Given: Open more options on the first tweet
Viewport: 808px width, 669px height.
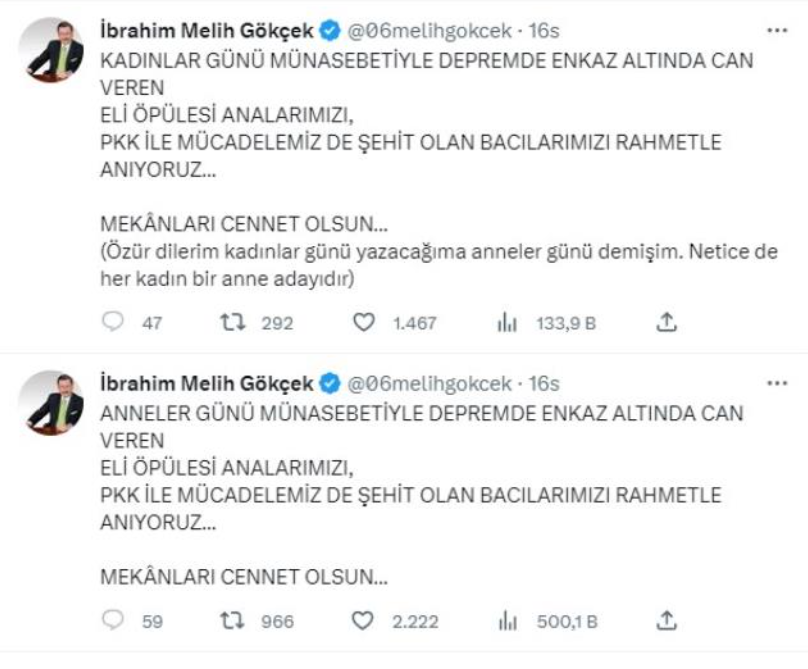Looking at the screenshot, I should (x=777, y=31).
